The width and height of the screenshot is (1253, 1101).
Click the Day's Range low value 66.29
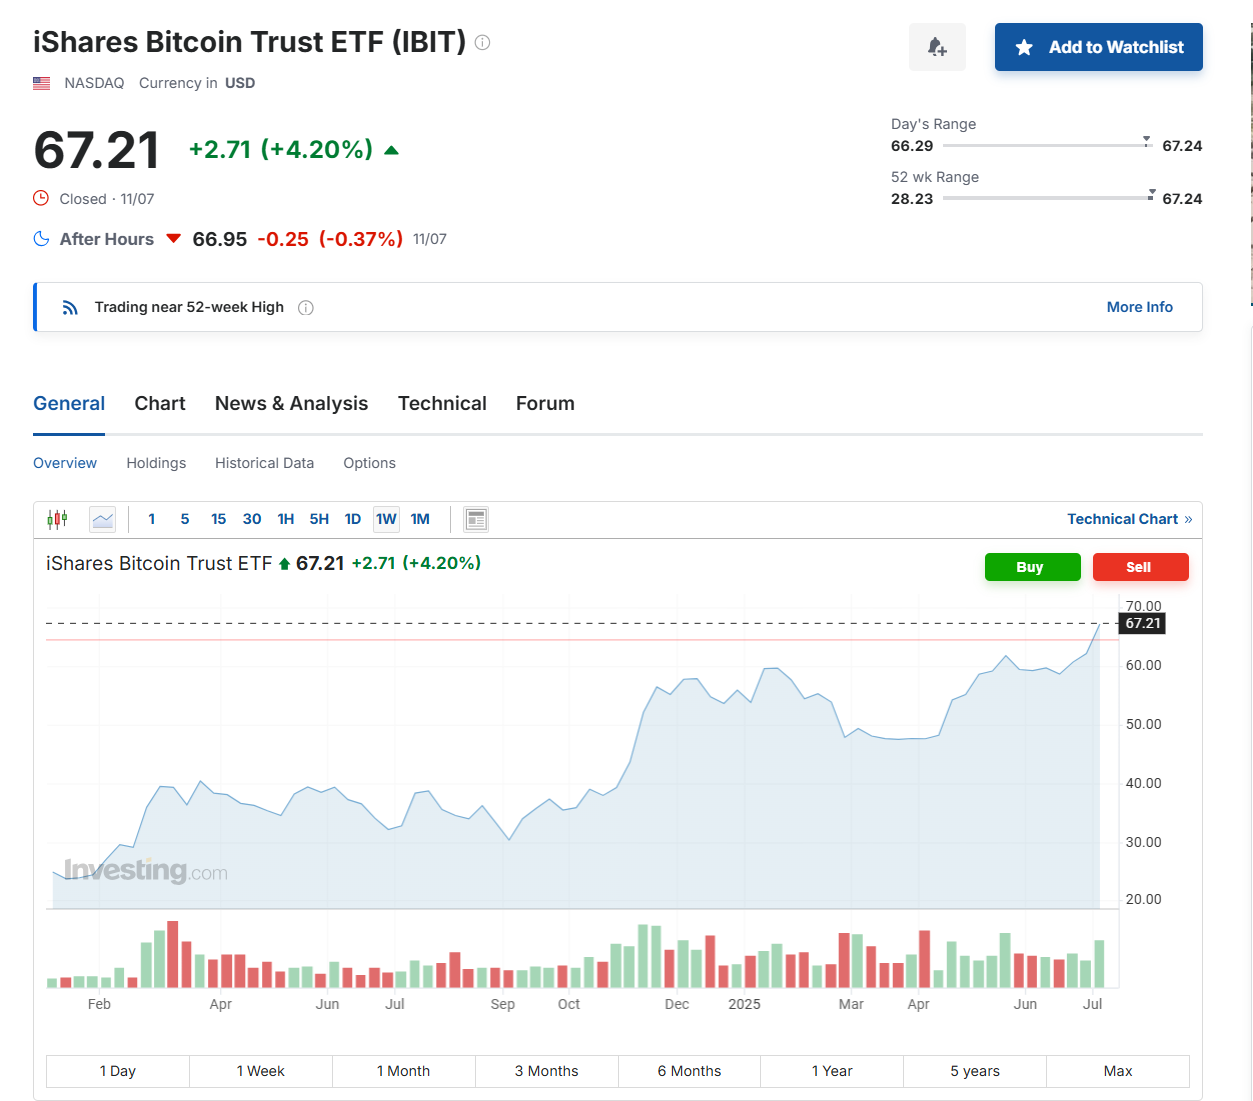click(912, 145)
